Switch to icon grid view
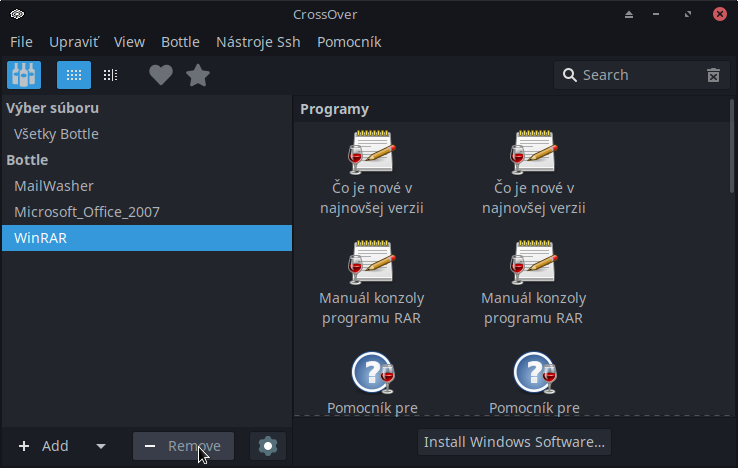The height and width of the screenshot is (468, 738). click(x=74, y=75)
